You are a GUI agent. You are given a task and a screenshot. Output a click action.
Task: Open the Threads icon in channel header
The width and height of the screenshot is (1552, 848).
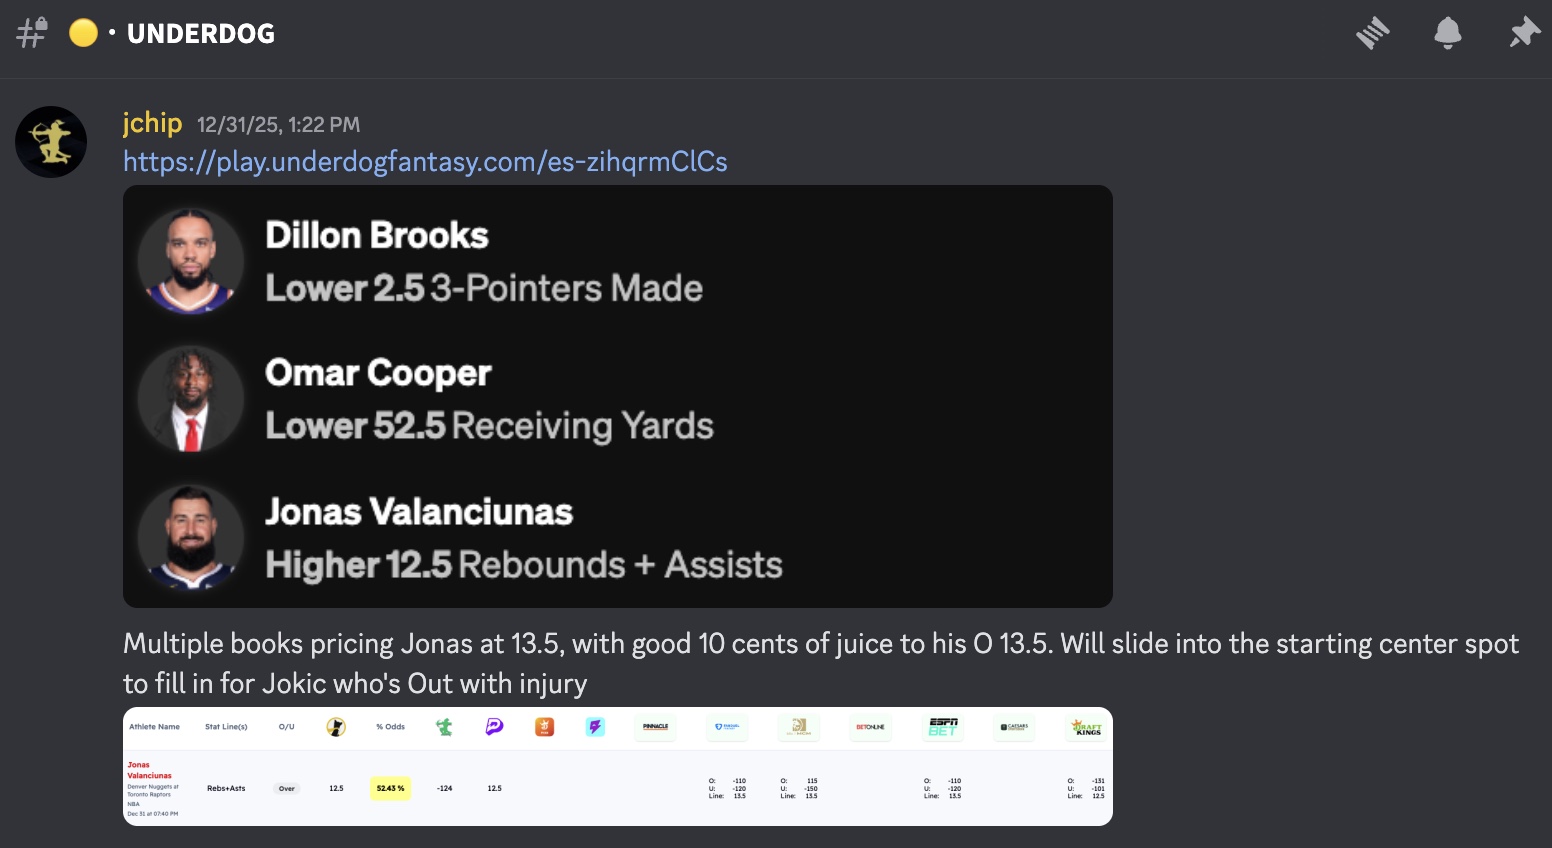click(x=1373, y=33)
